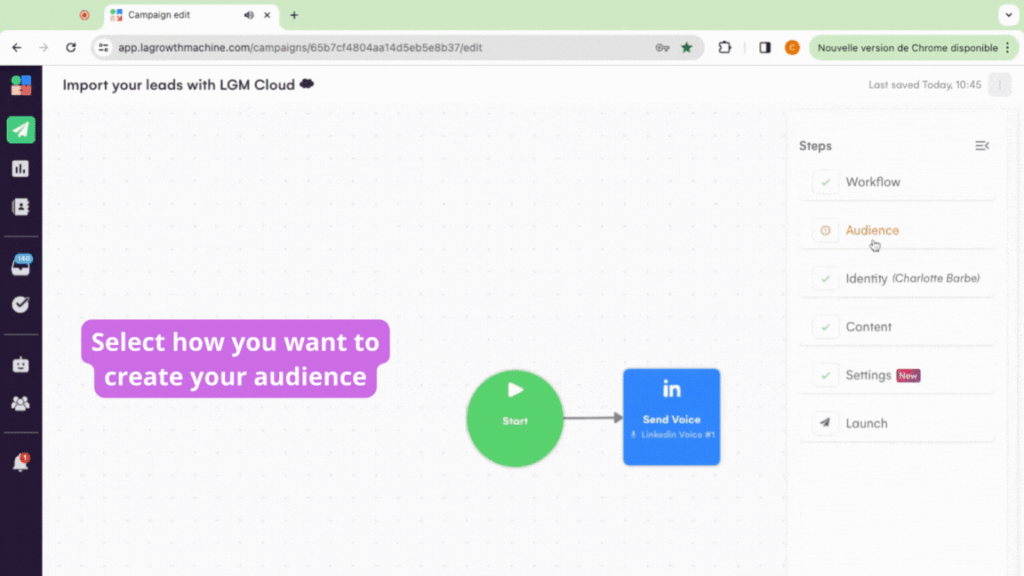Screen dimensions: 1024x576
Task: Open the leads contact book icon
Action: pos(21,207)
